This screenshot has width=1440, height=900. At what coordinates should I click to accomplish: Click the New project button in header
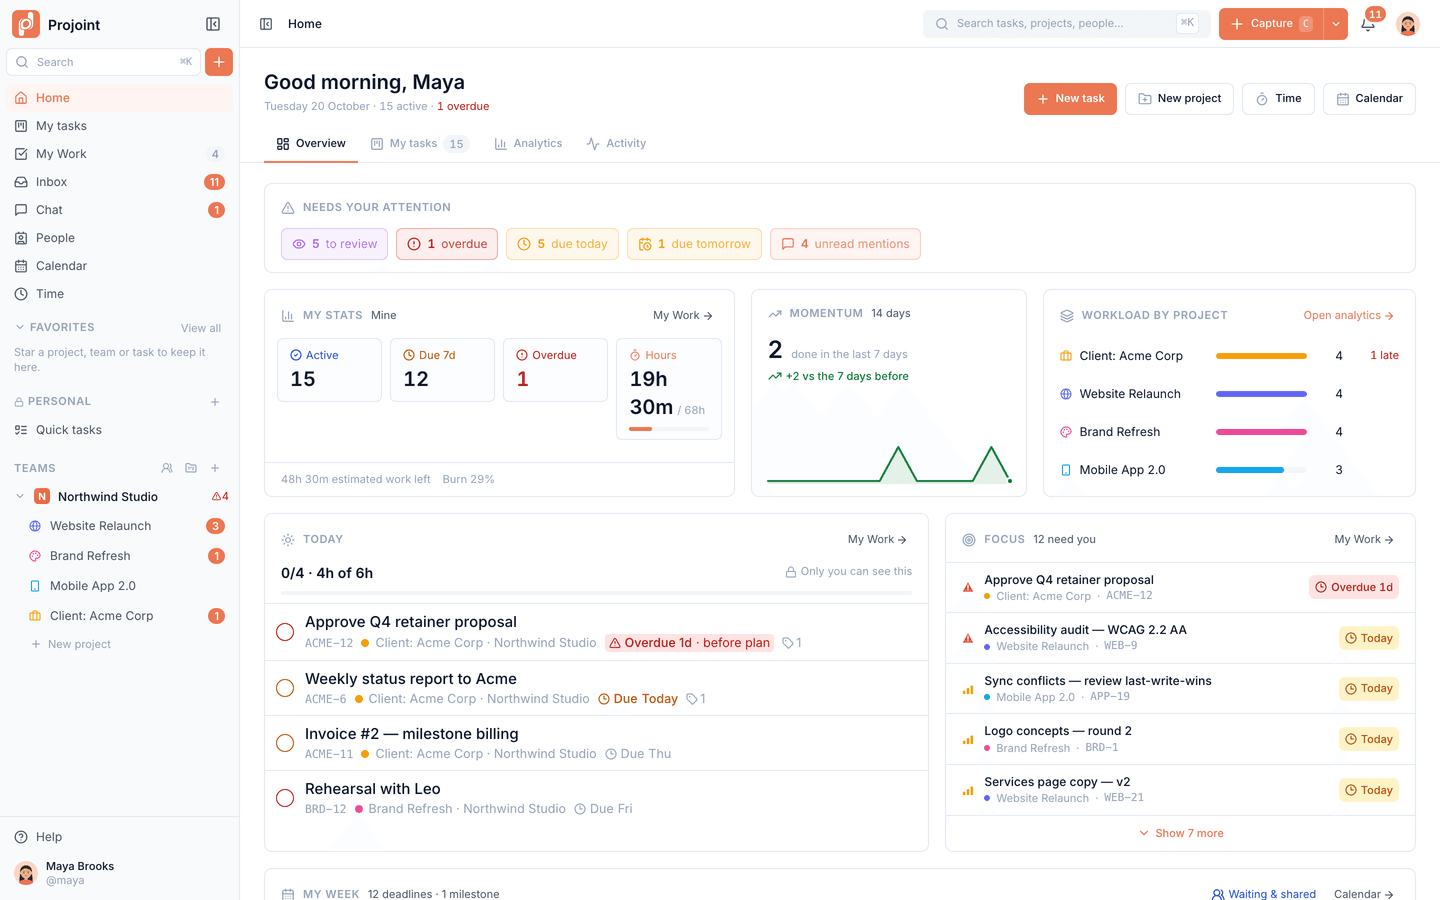[1179, 99]
